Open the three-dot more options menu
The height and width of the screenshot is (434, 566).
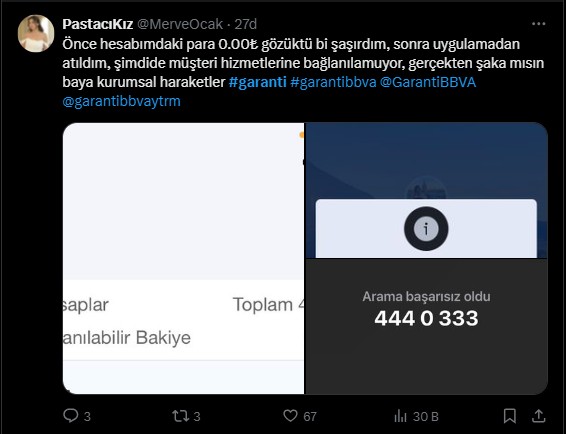click(539, 24)
